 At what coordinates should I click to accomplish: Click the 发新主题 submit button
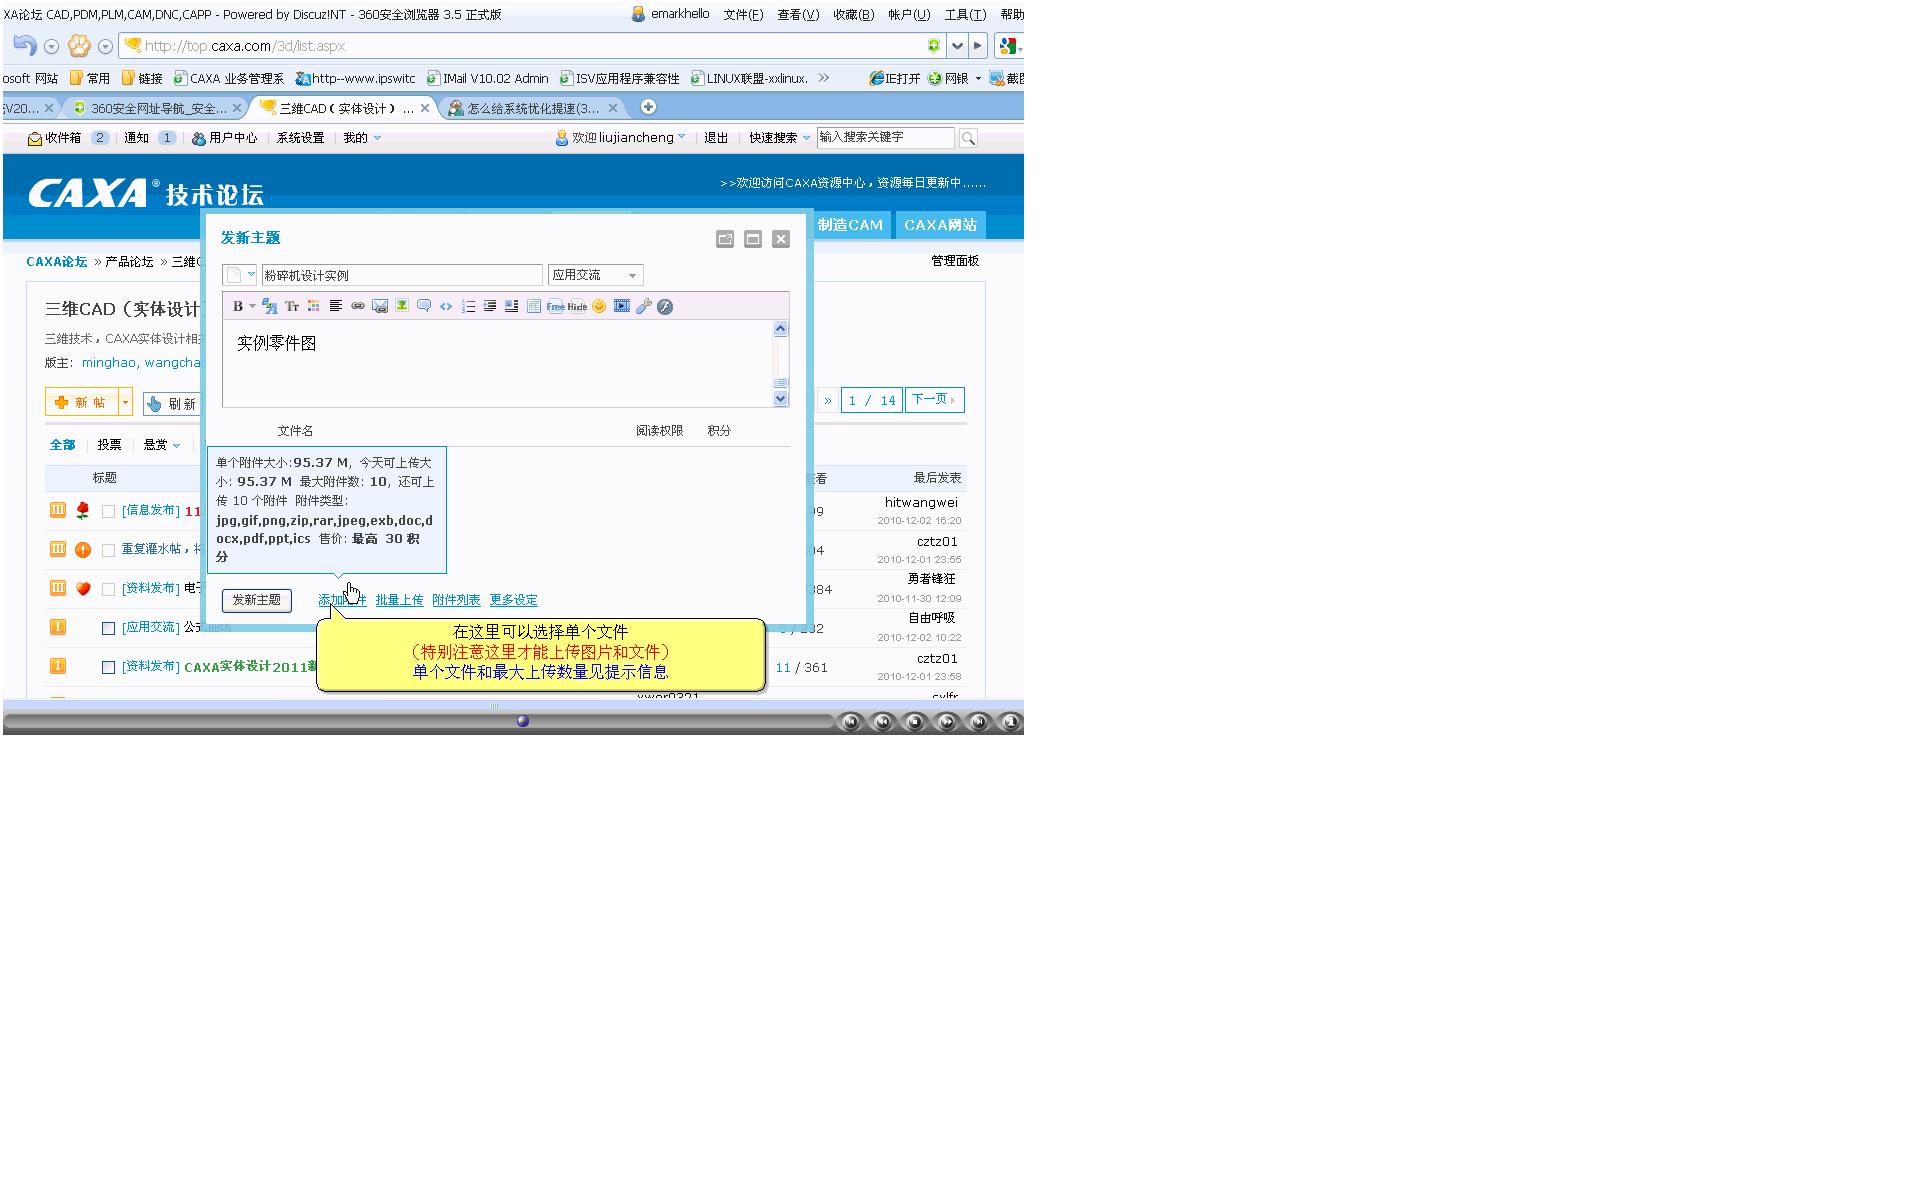(256, 600)
